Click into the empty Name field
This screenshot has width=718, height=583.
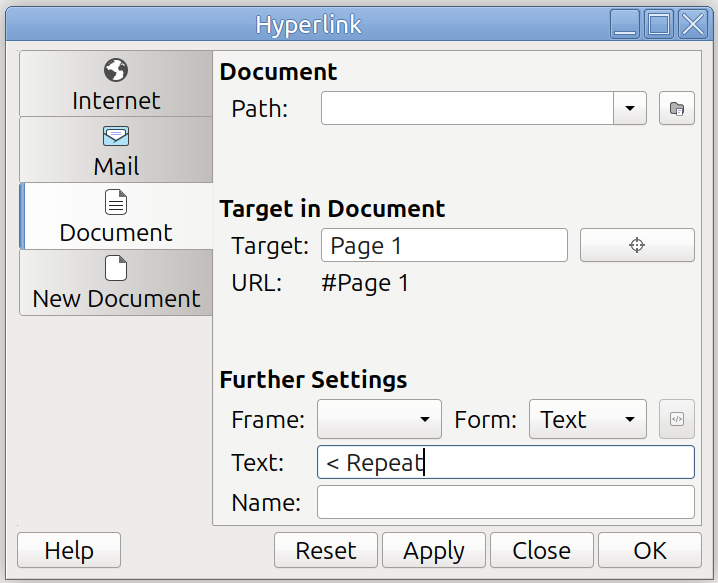pos(505,502)
